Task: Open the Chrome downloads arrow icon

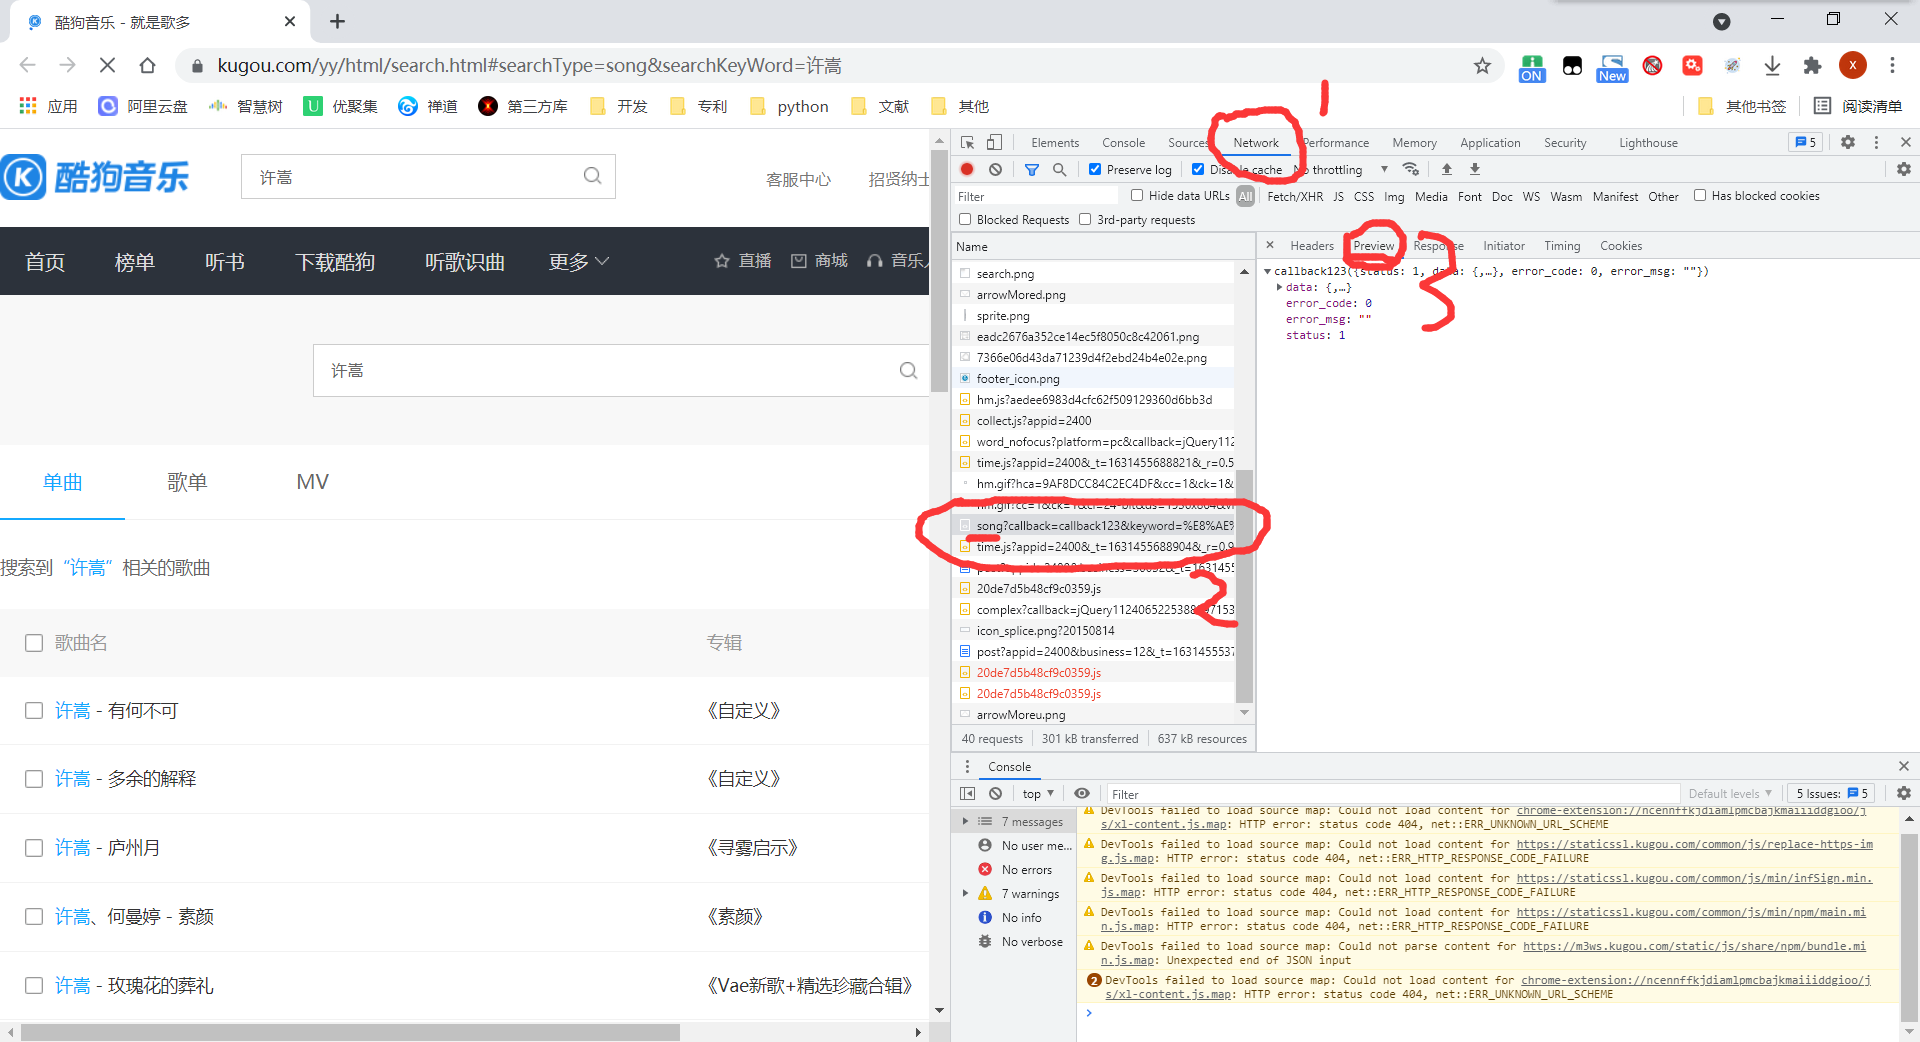Action: [x=1772, y=66]
